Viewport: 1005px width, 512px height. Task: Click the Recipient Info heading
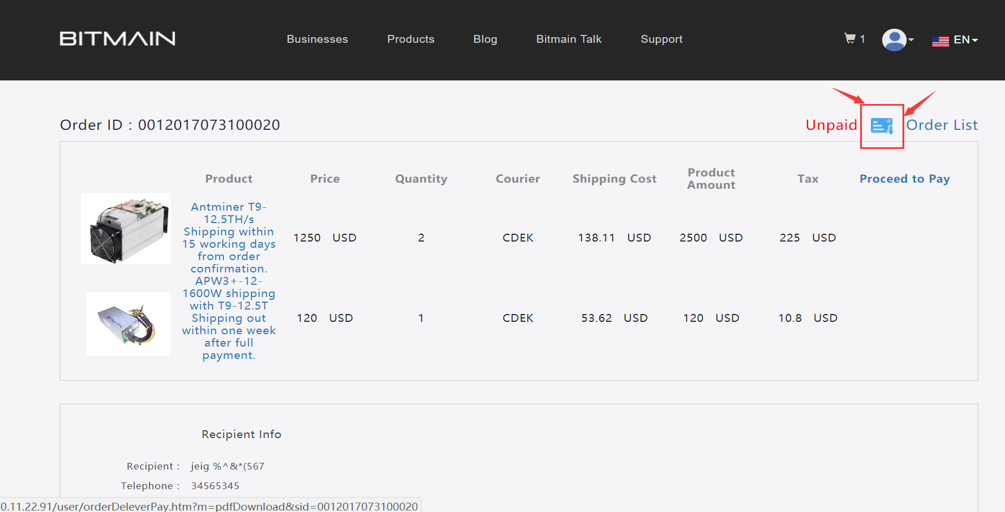pos(241,434)
